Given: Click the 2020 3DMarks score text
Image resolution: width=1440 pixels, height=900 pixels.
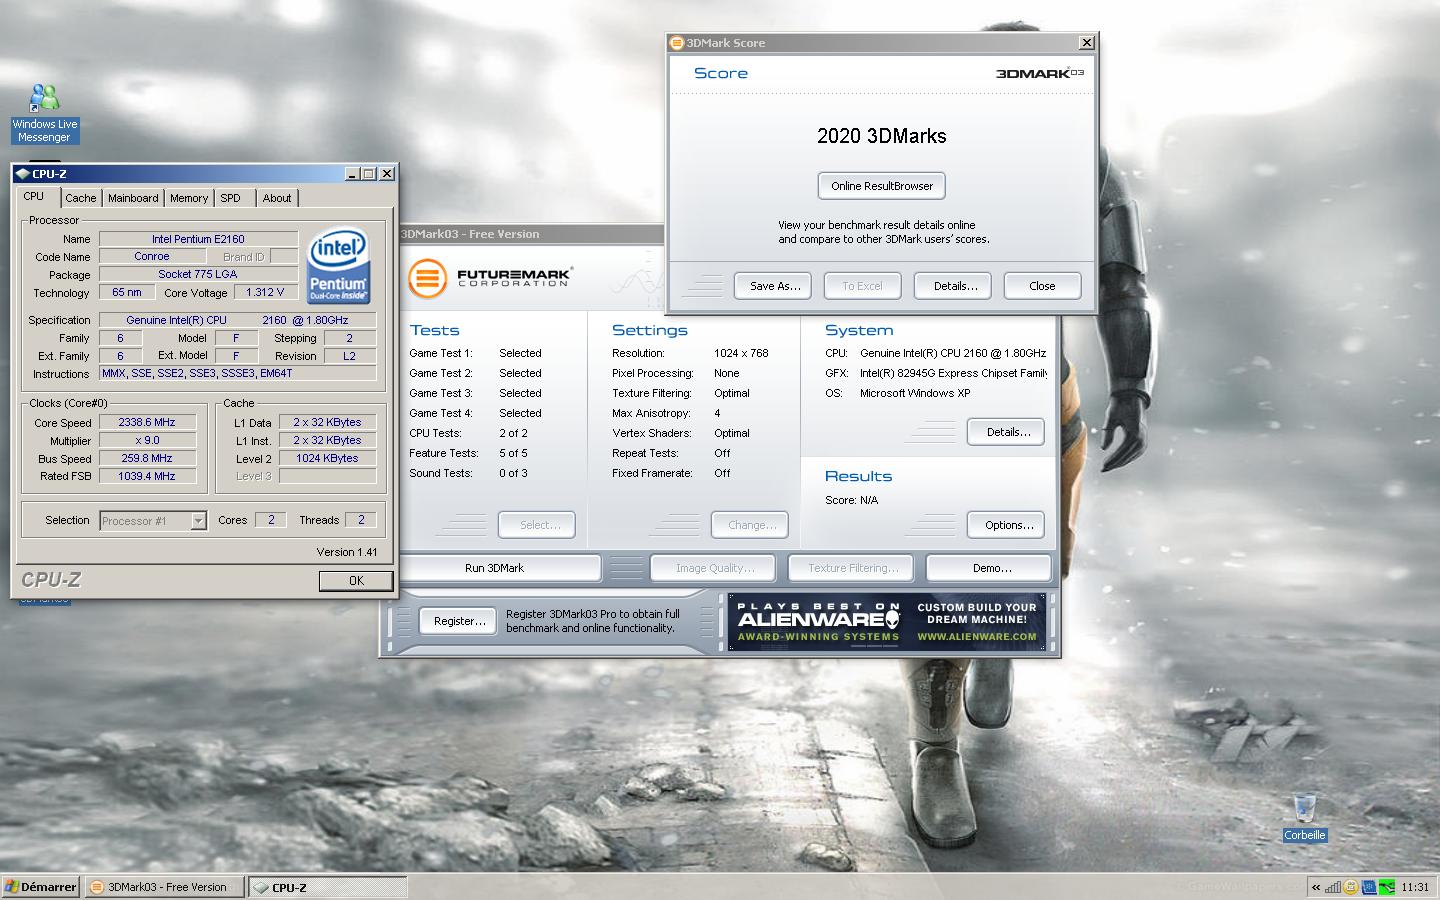Looking at the screenshot, I should point(881,136).
